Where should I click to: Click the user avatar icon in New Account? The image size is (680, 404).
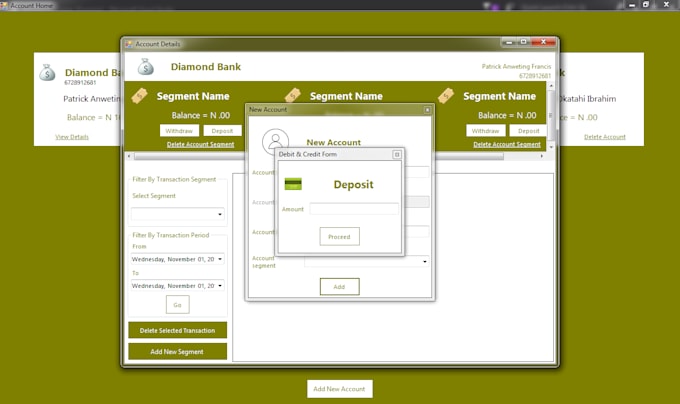pyautogui.click(x=275, y=141)
